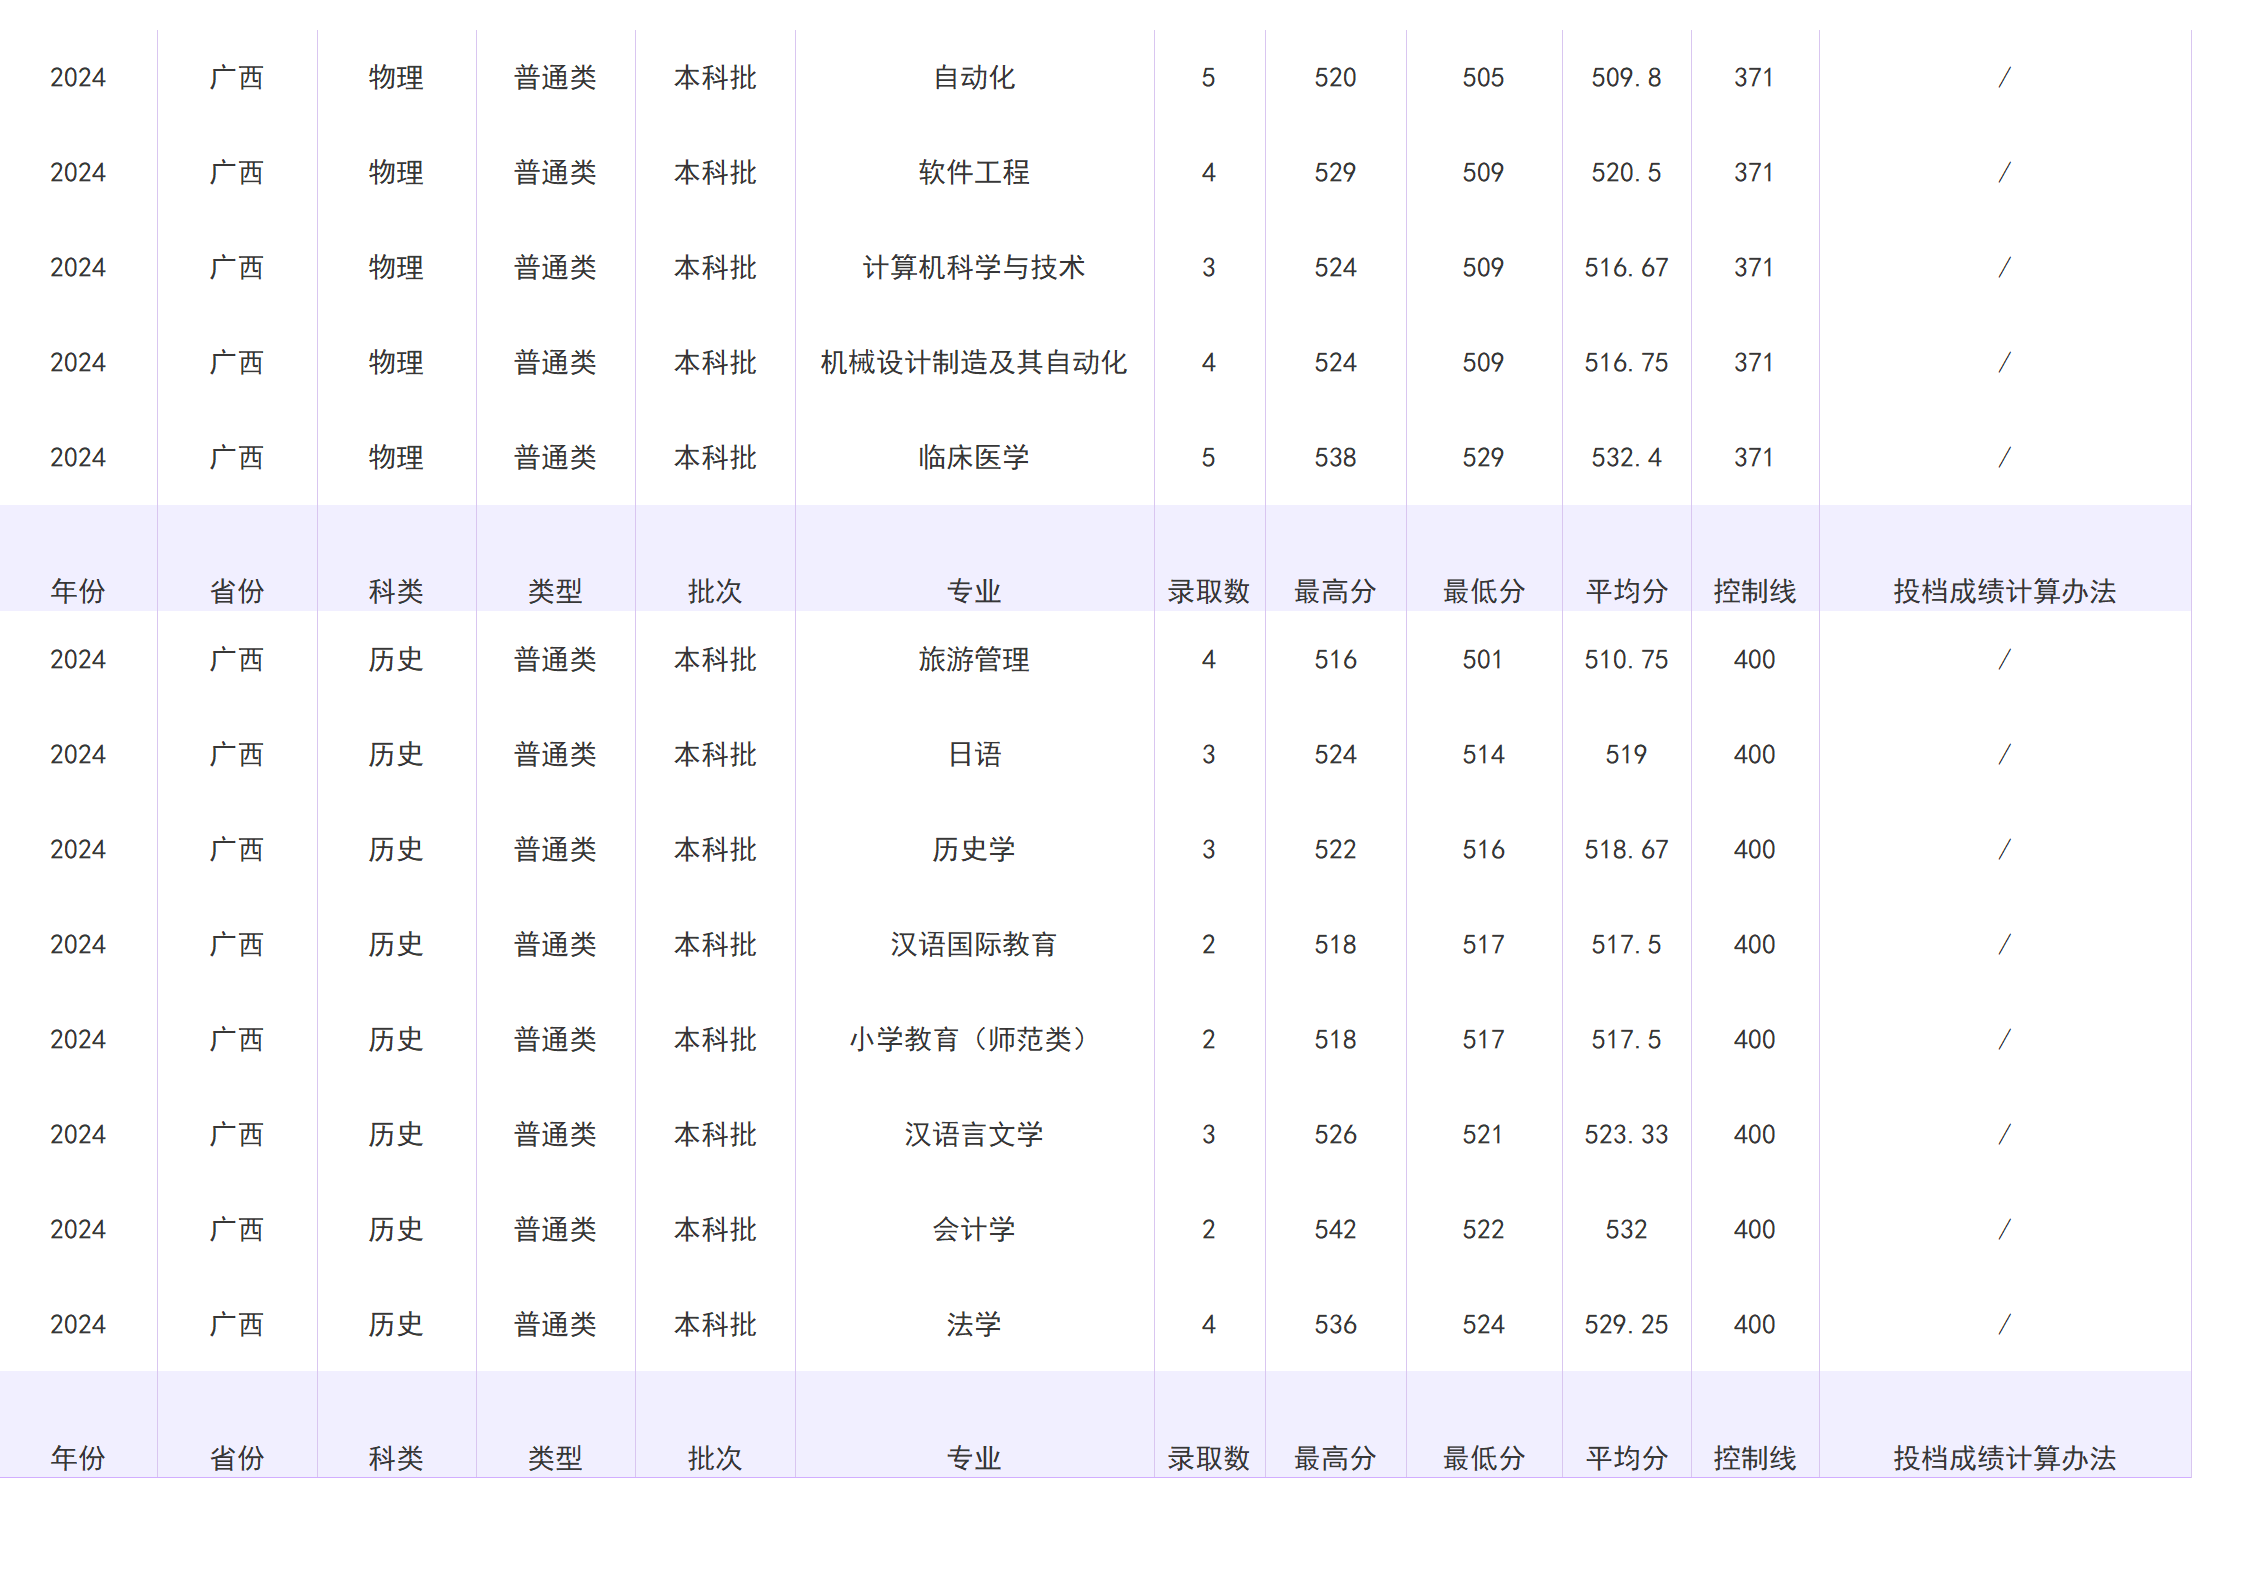Click the 机械设计制造及其自动化 row
The image size is (2245, 1587).
tap(975, 362)
